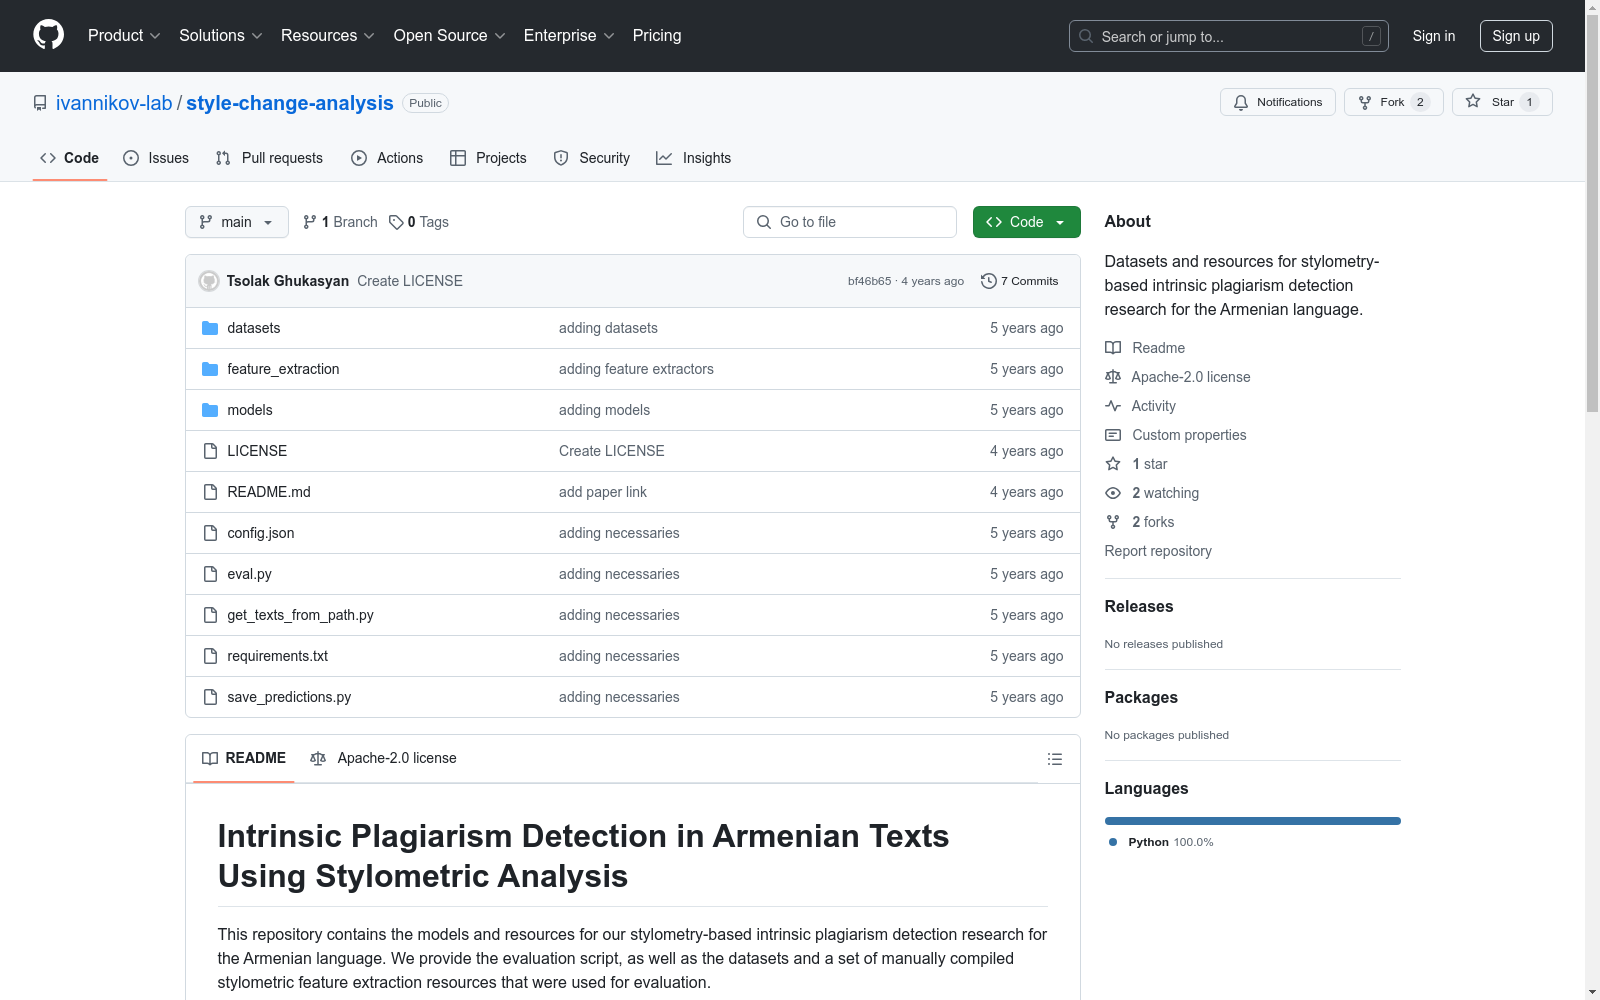Screen dimensions: 1600x1000
Task: Expand the Solutions menu
Action: pyautogui.click(x=221, y=35)
